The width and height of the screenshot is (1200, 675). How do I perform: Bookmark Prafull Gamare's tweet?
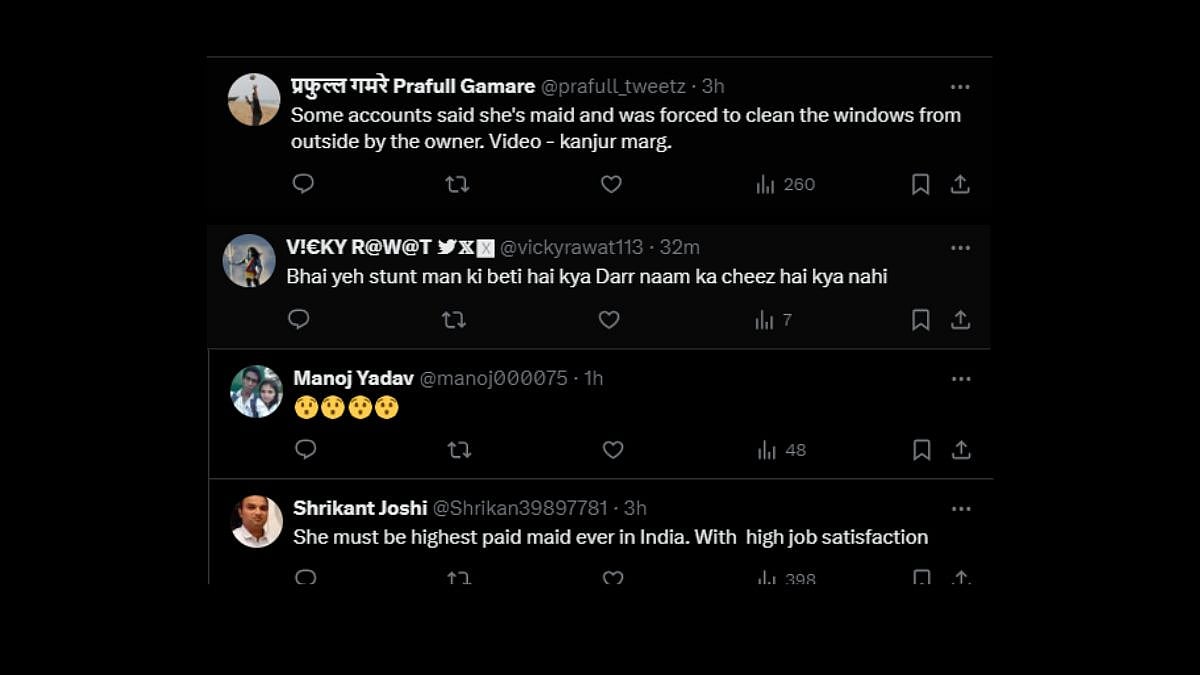(x=920, y=184)
